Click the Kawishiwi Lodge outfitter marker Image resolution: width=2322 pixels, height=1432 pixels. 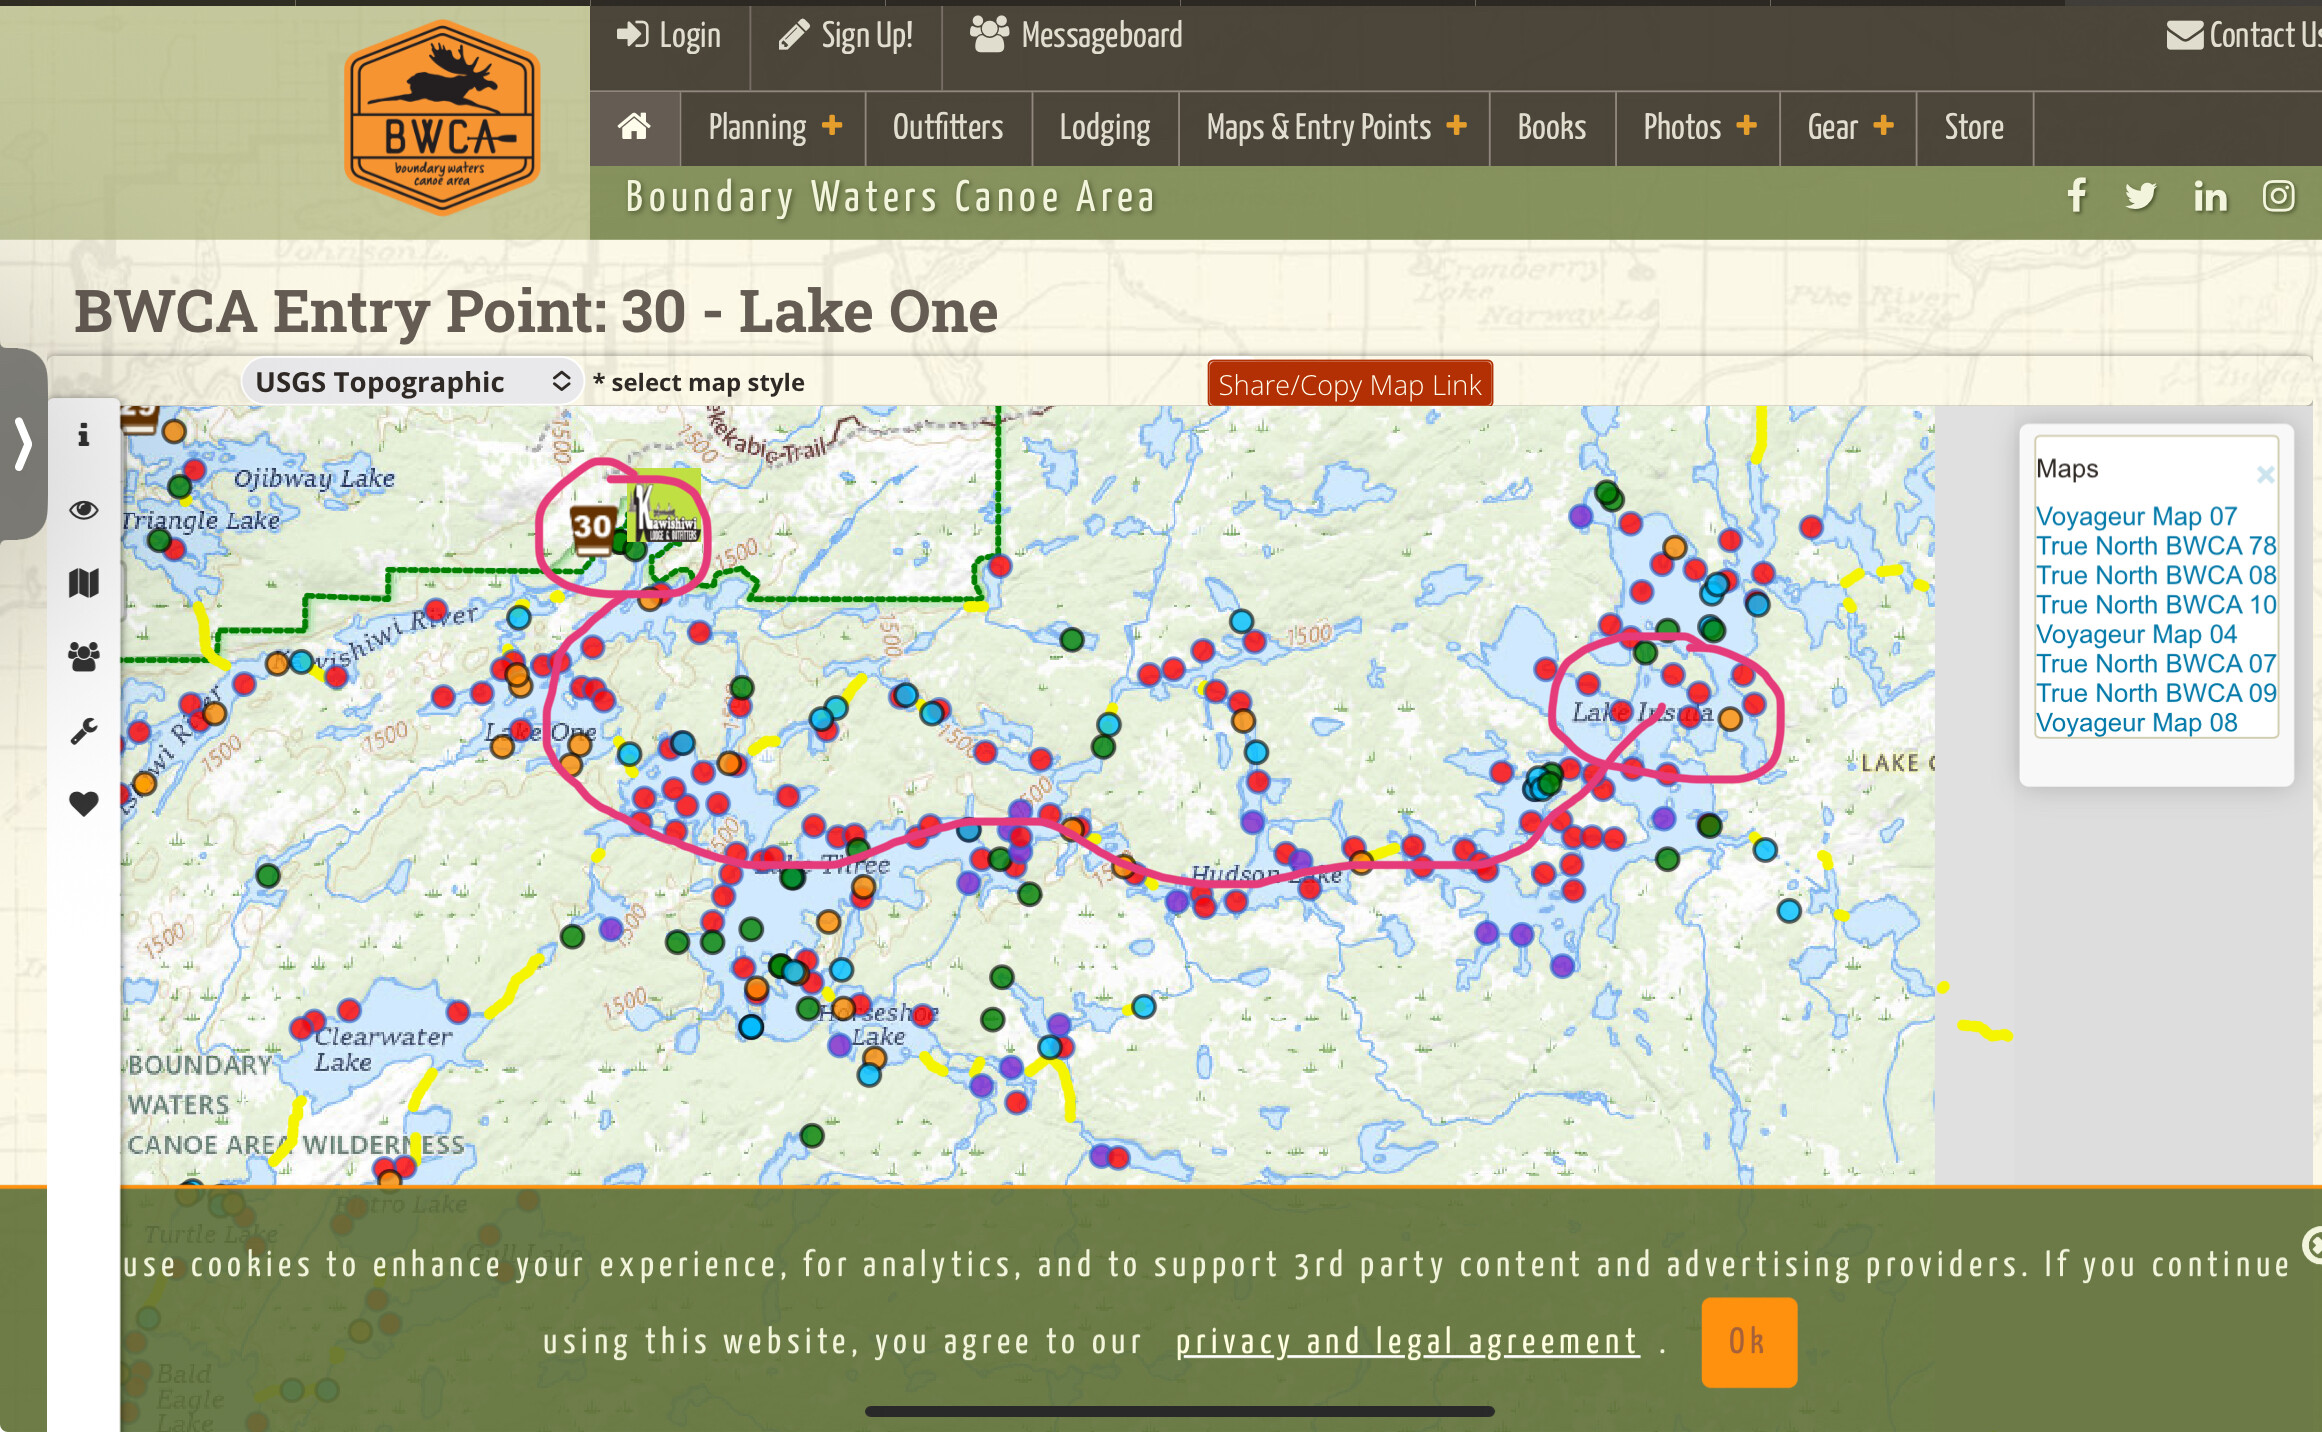[x=665, y=508]
